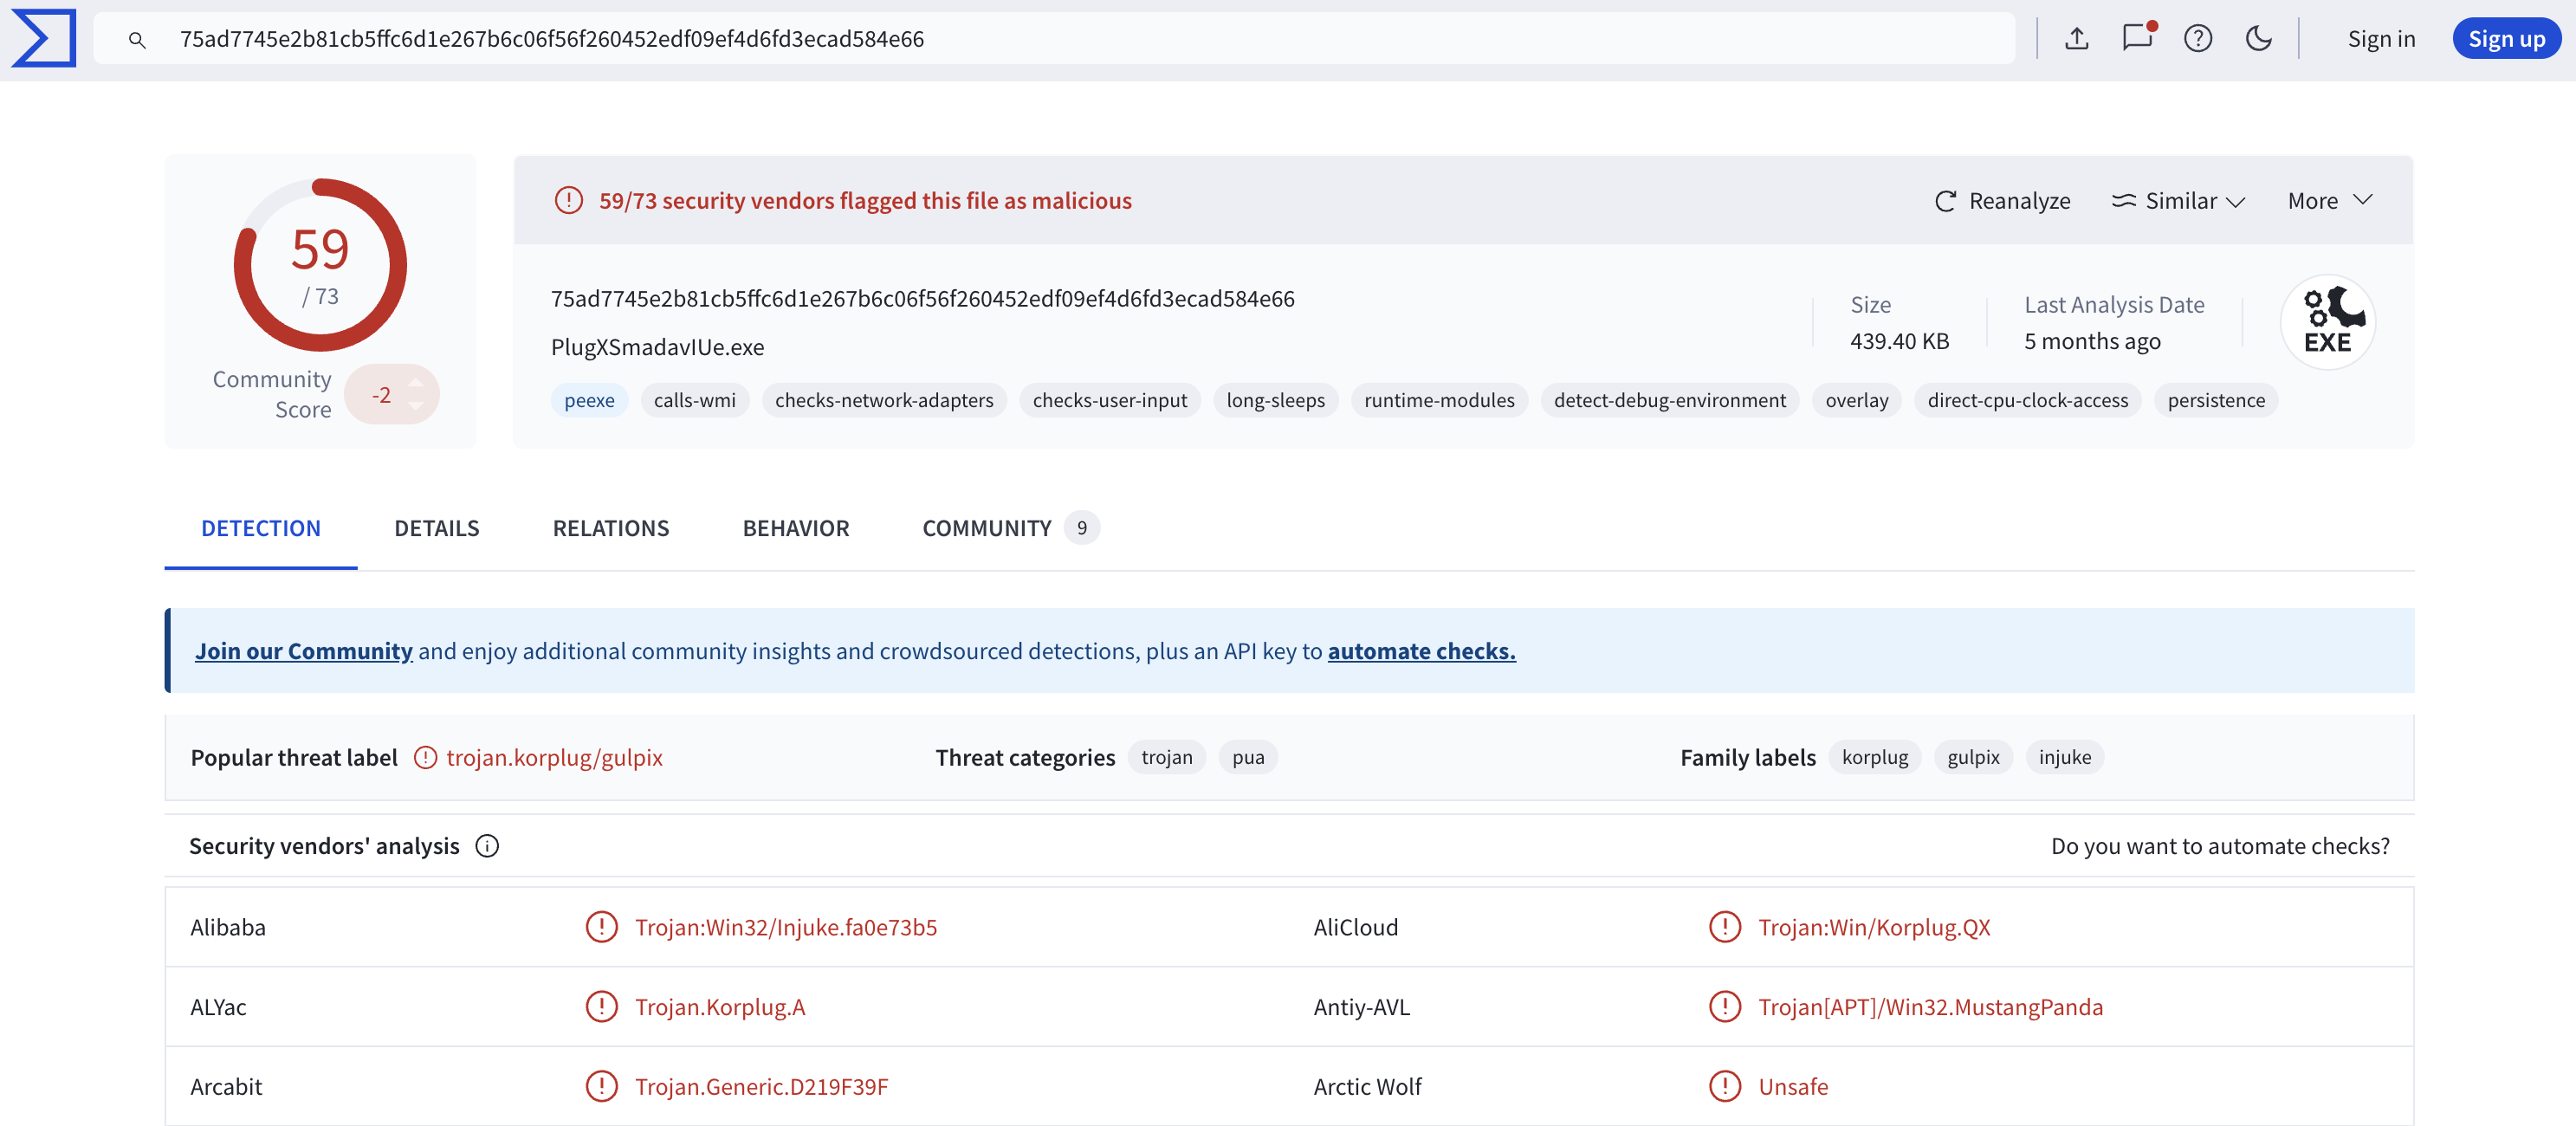Image resolution: width=2576 pixels, height=1126 pixels.
Task: Vote community score down arrow
Action: pyautogui.click(x=416, y=406)
